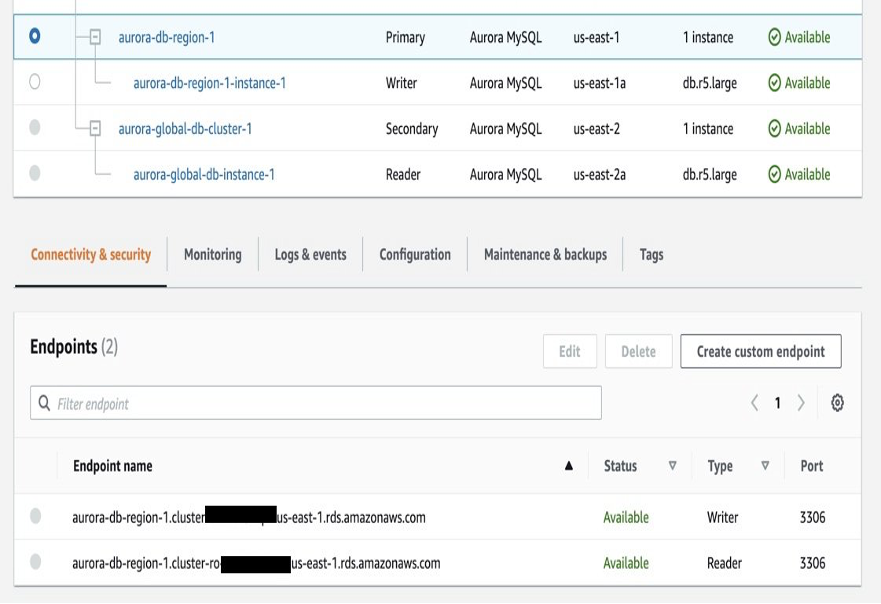Open the Connectivity & security tab
This screenshot has width=881, height=604.
(x=90, y=255)
